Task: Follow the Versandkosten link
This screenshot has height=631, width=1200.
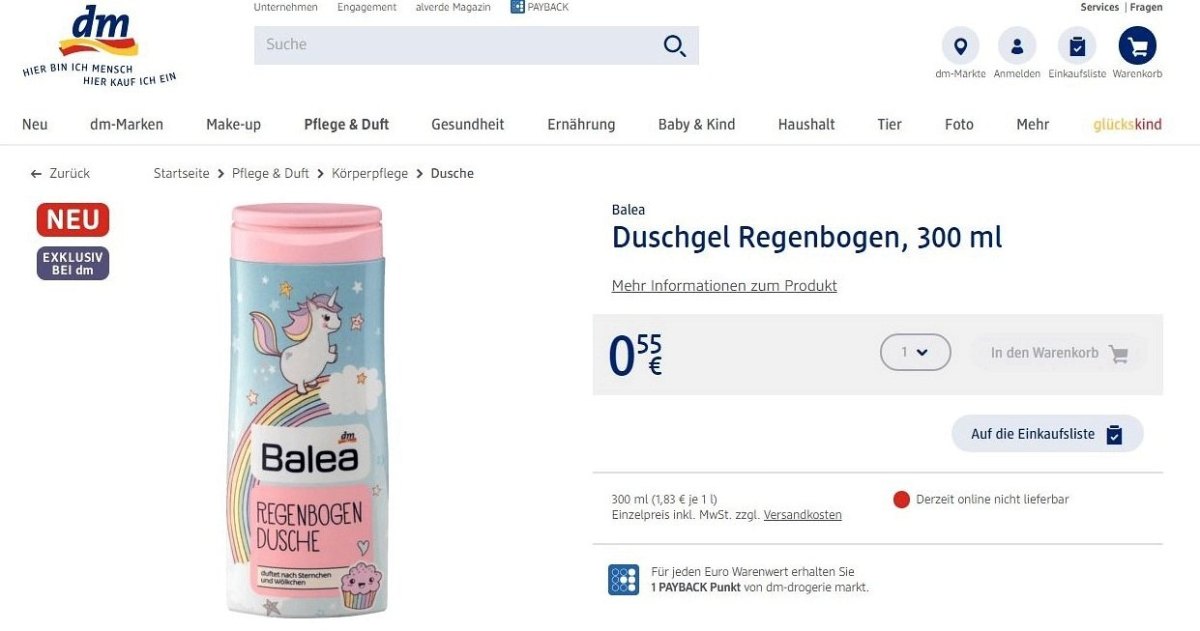Action: [802, 515]
